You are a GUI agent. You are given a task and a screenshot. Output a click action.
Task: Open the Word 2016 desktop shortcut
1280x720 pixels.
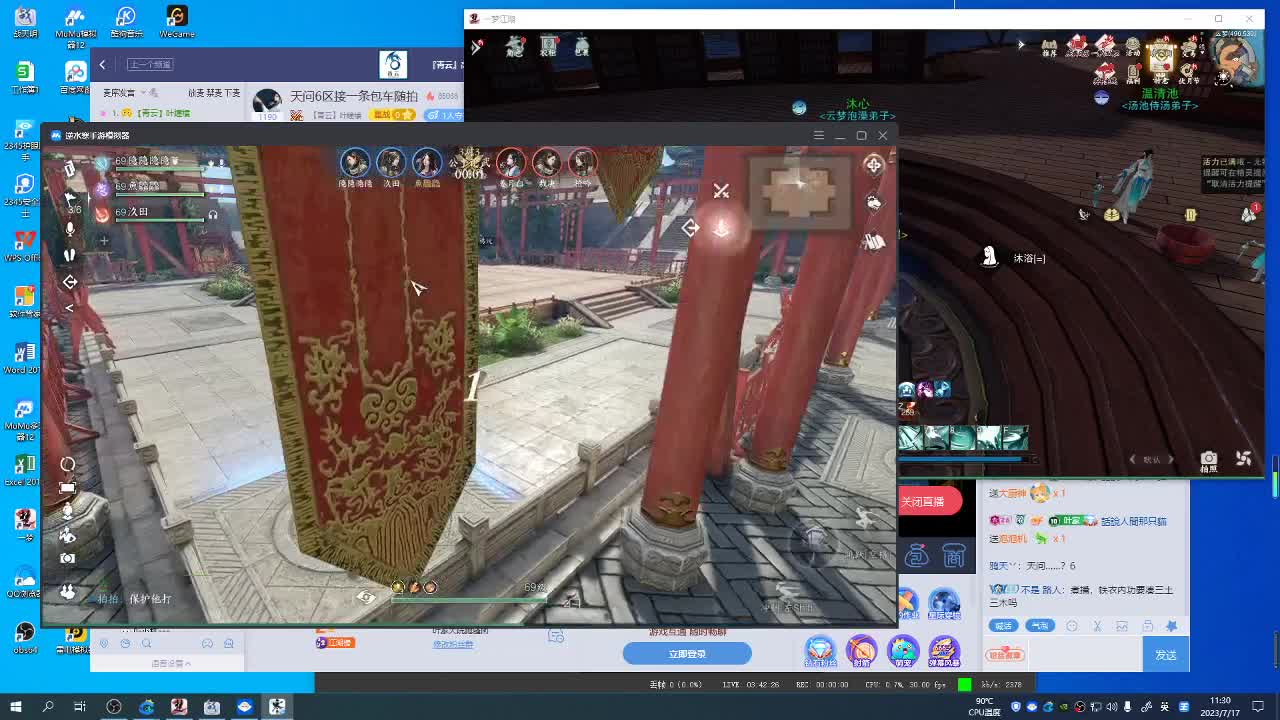pyautogui.click(x=24, y=358)
